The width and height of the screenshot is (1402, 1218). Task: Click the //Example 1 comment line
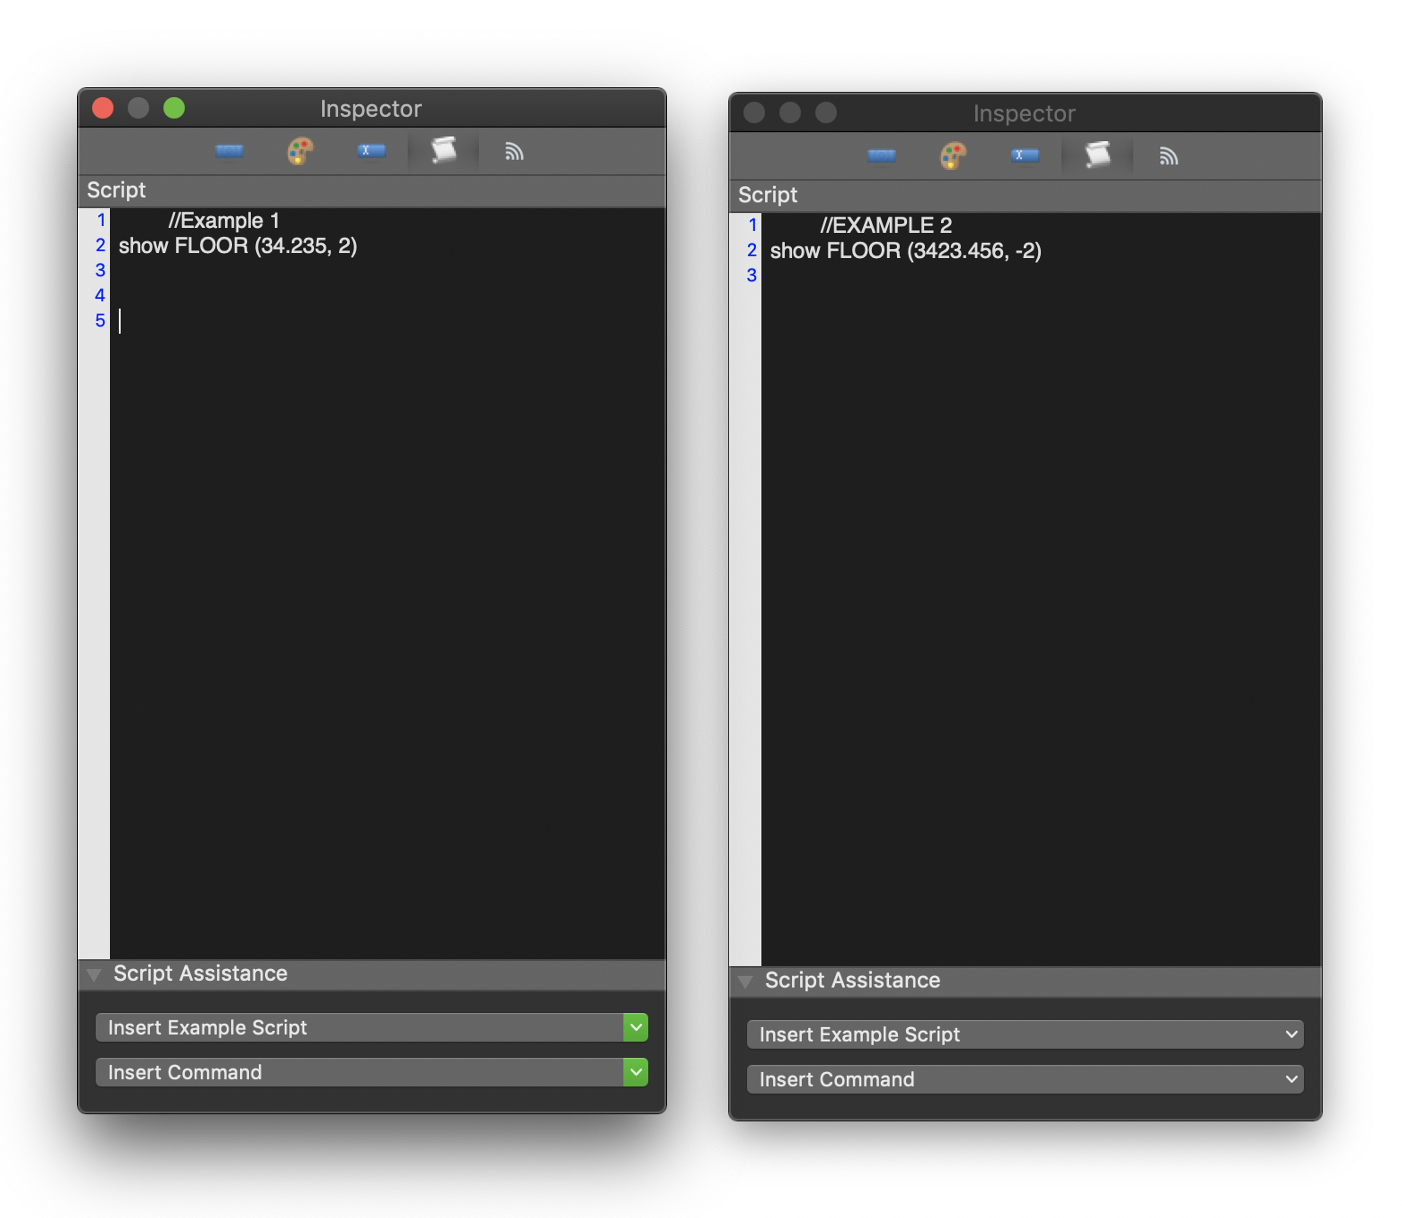pos(224,221)
